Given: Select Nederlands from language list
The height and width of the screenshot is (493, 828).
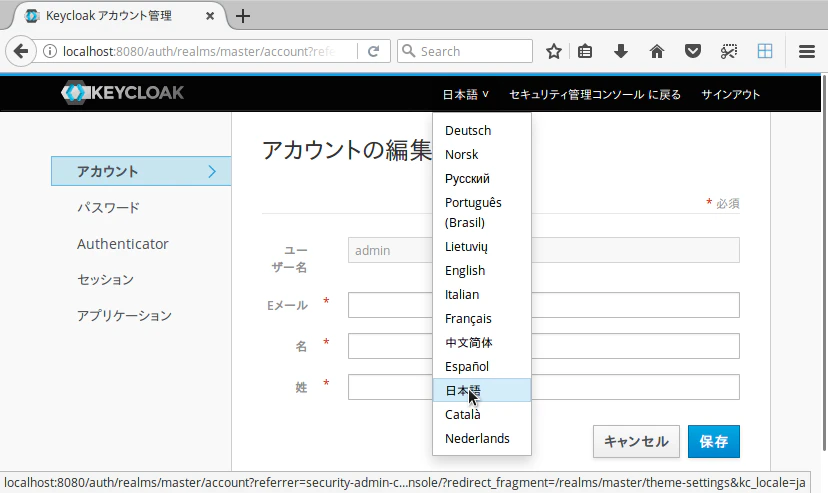Looking at the screenshot, I should click(x=482, y=439).
